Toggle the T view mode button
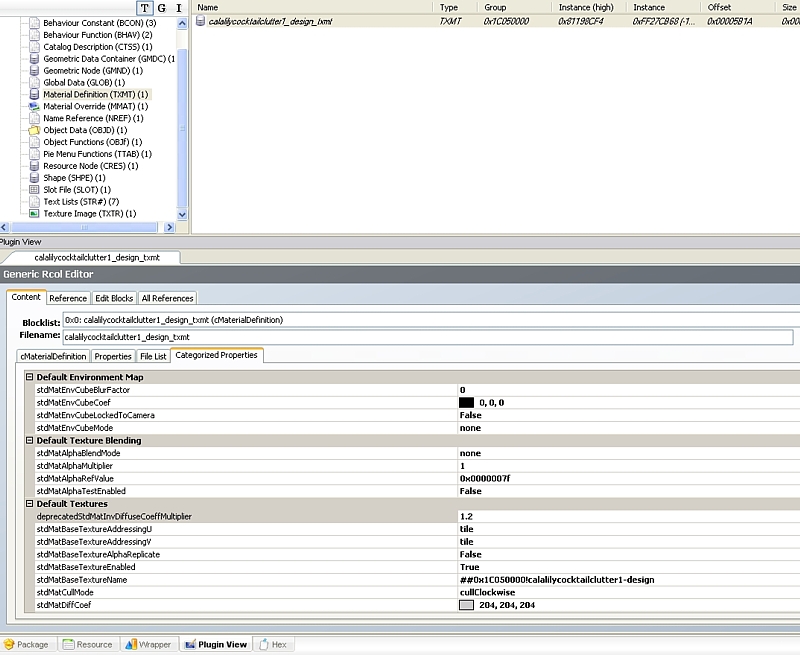Image resolution: width=800 pixels, height=655 pixels. point(145,8)
